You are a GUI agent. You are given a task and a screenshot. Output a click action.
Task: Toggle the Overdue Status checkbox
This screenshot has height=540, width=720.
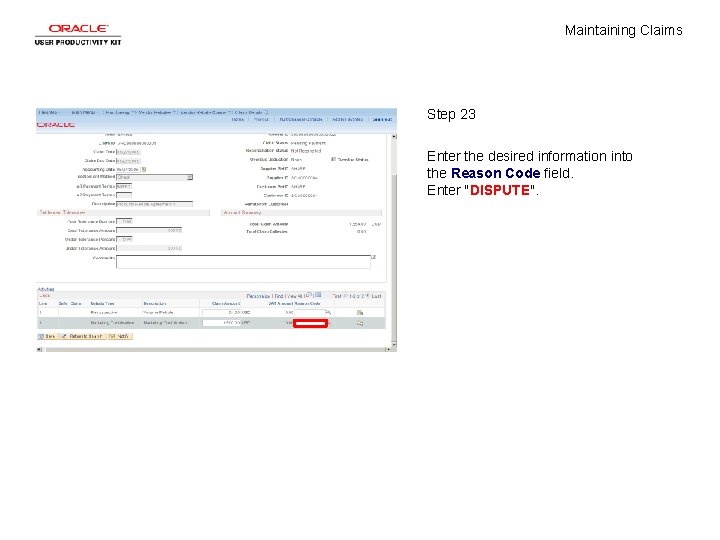point(333,159)
